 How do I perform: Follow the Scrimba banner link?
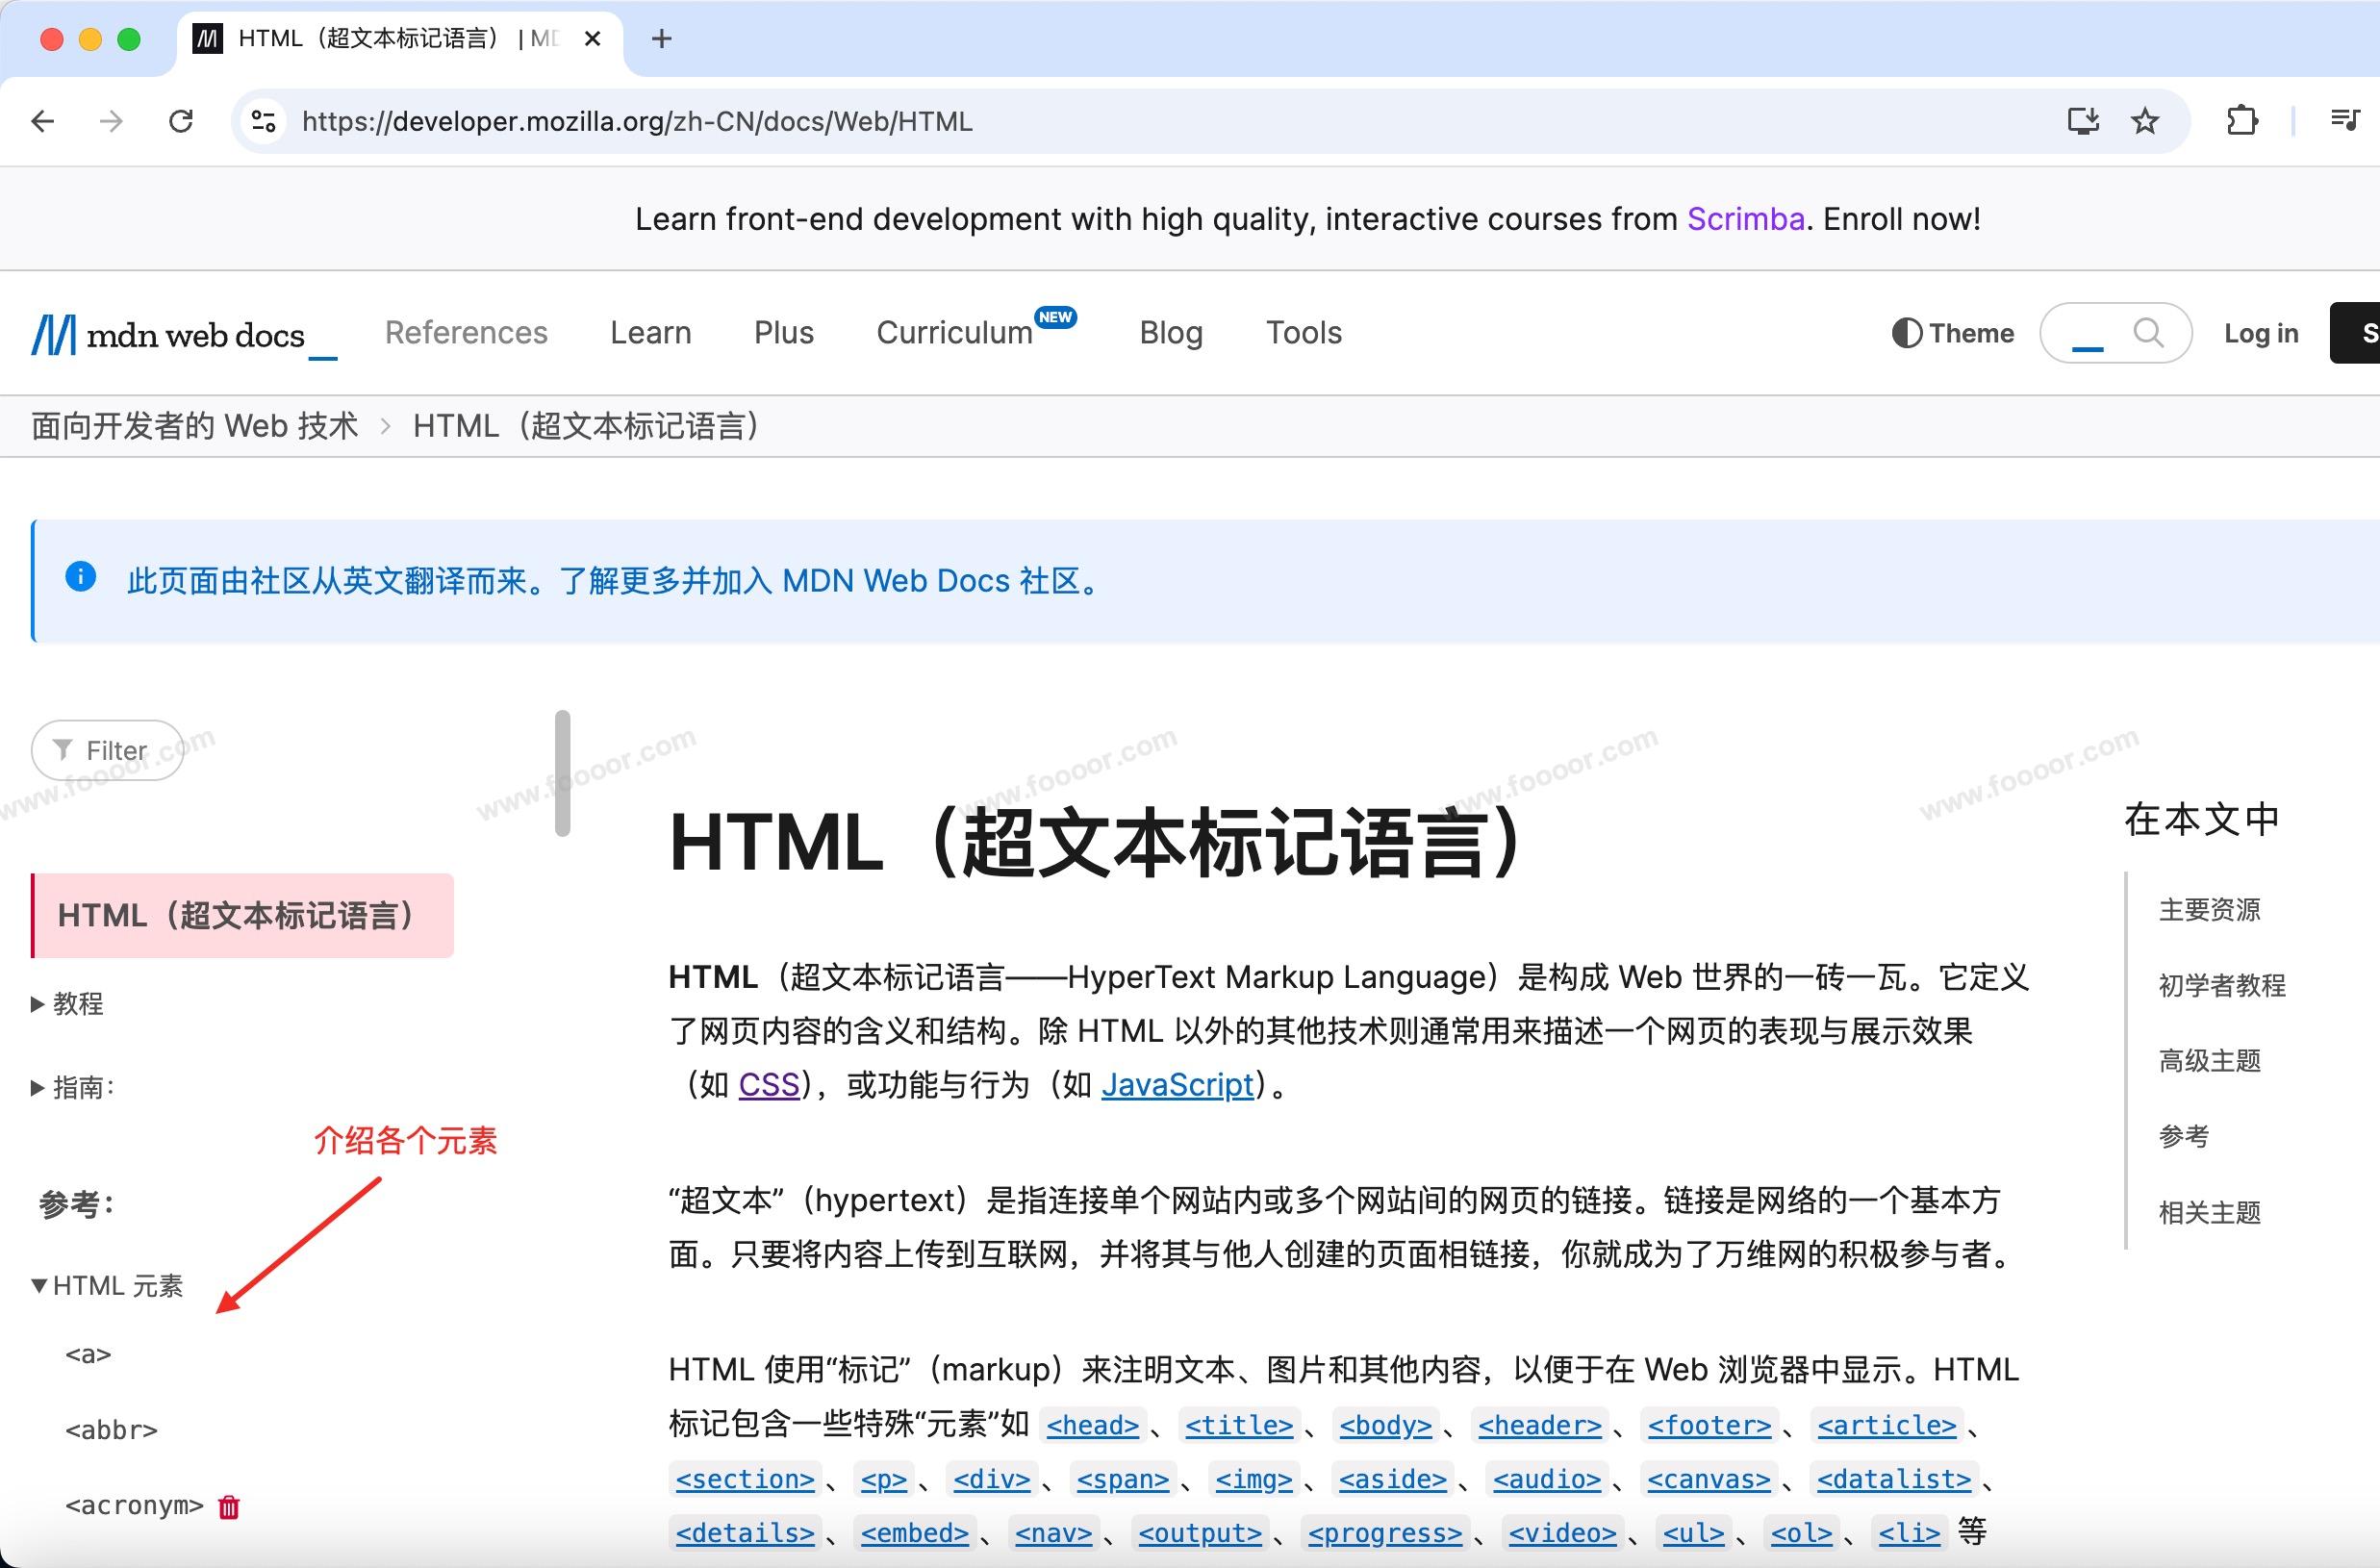click(x=1745, y=219)
